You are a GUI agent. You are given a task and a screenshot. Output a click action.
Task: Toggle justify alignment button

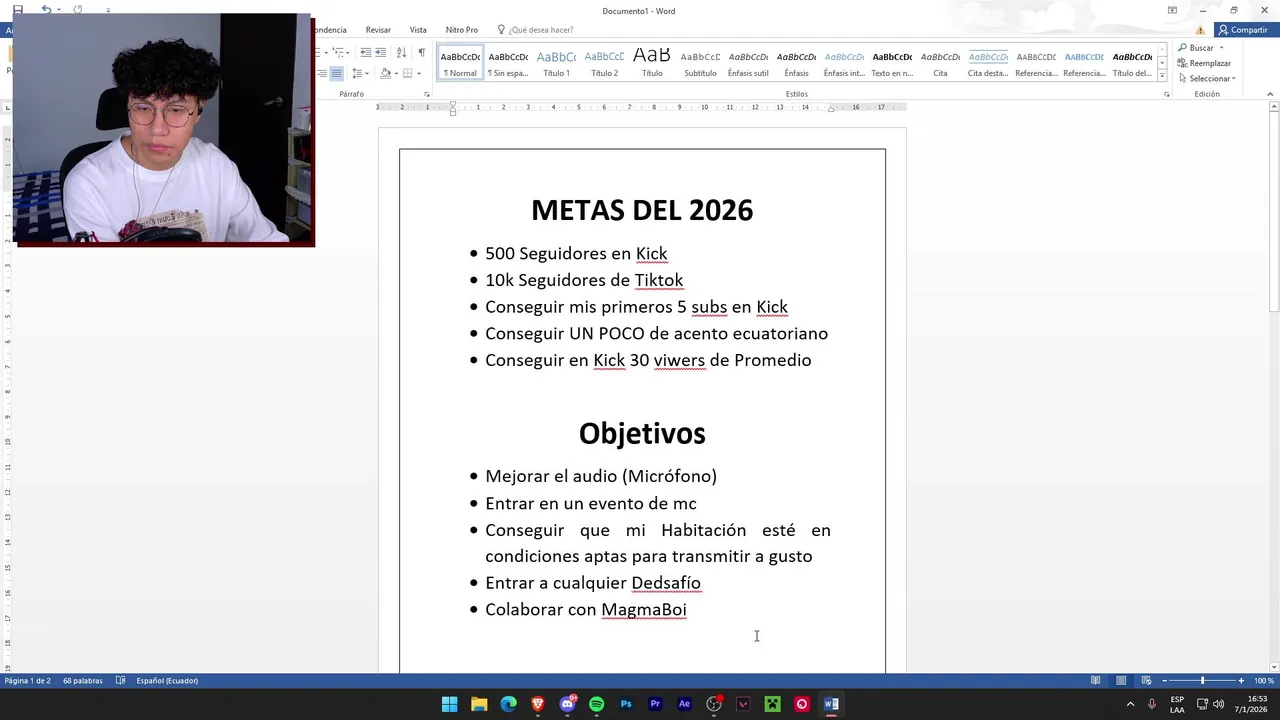336,73
